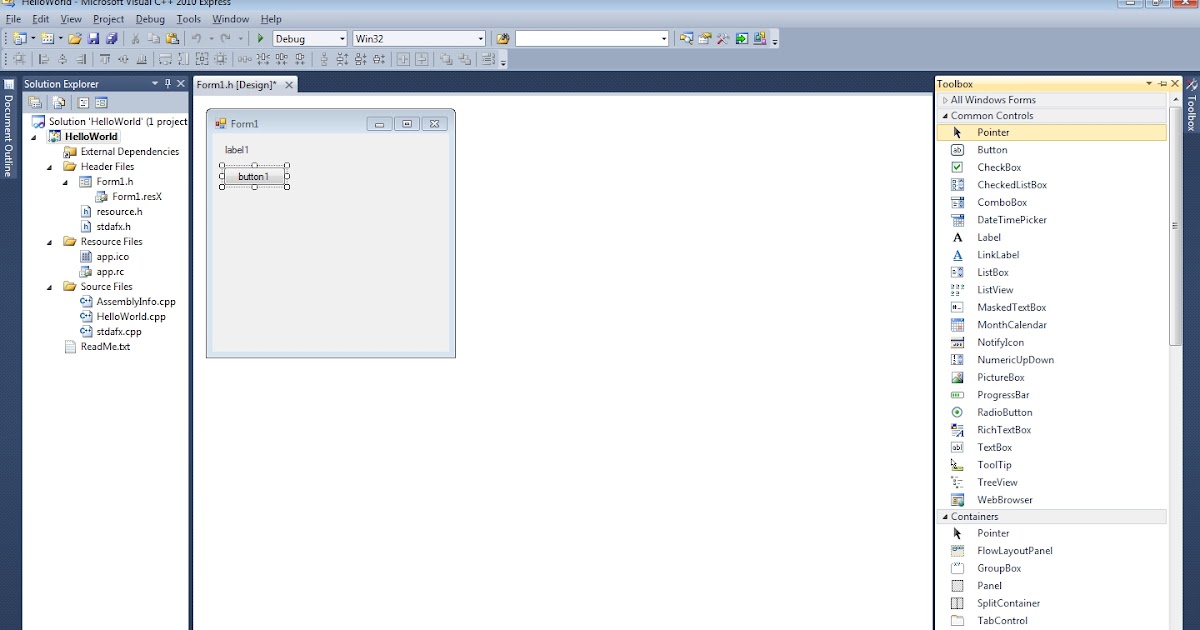Viewport: 1200px width, 630px height.
Task: Close the Form1.h [Design] tab
Action: (x=289, y=85)
